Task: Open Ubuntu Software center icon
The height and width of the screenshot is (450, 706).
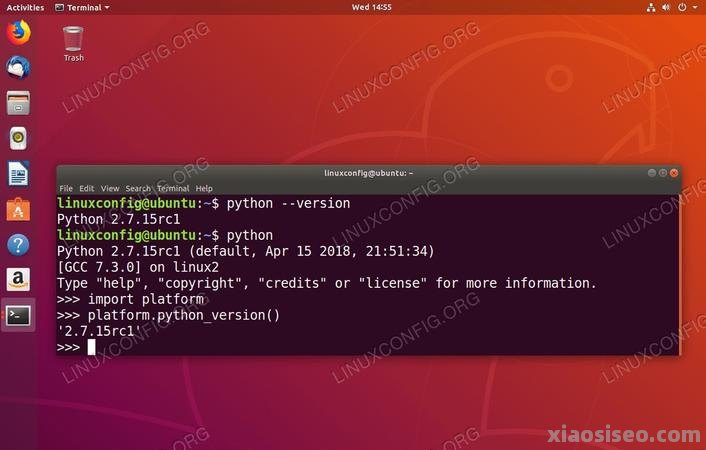Action: pyautogui.click(x=18, y=209)
